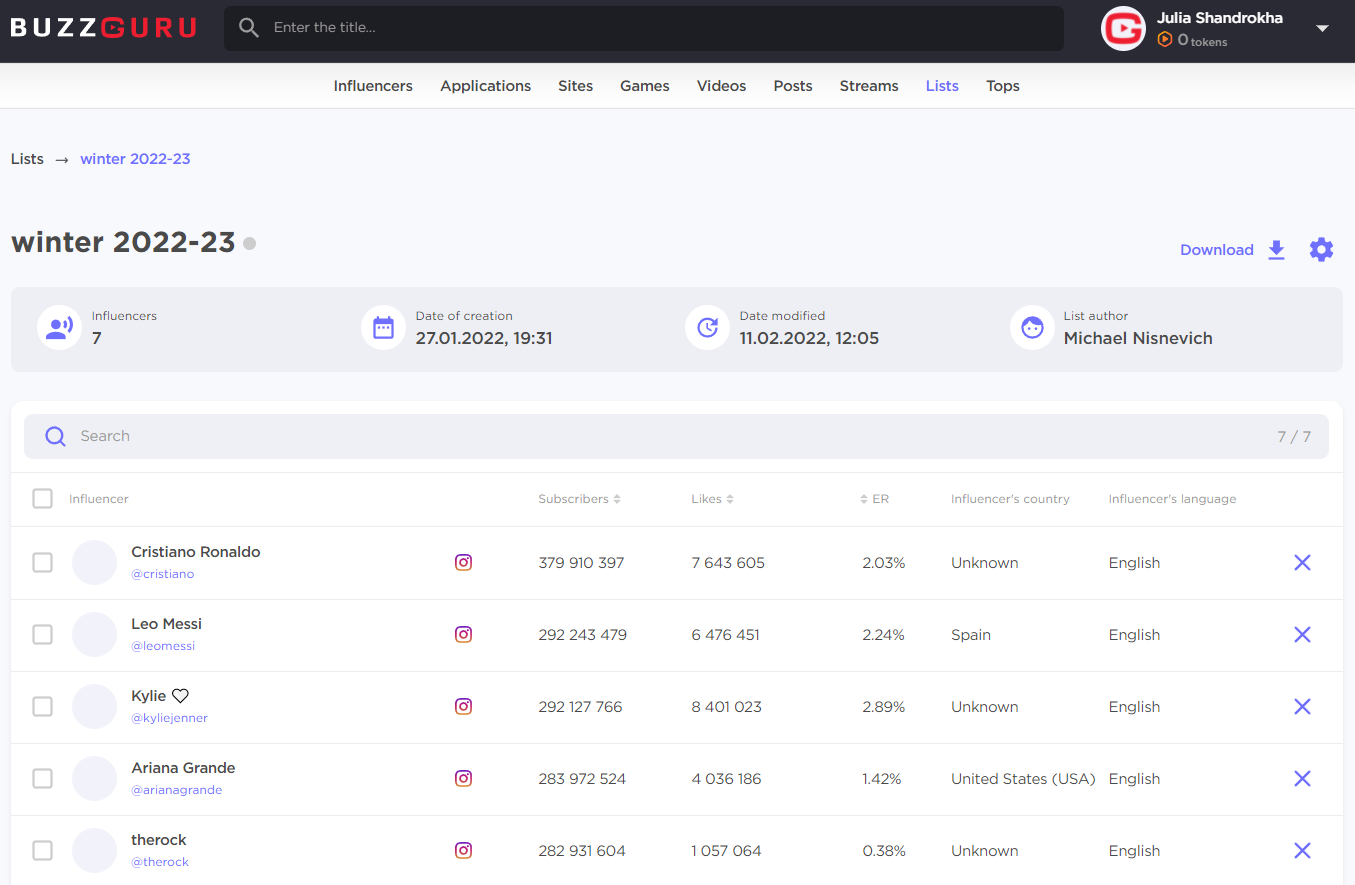
Task: Click Instagram icon for Cristiano Ronaldo
Action: tap(463, 562)
